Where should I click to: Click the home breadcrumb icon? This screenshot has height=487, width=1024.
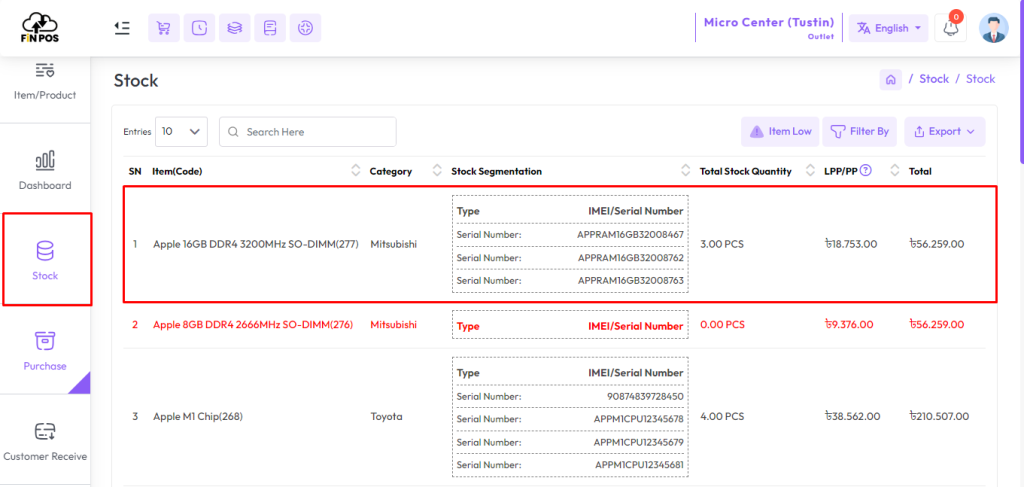point(890,80)
